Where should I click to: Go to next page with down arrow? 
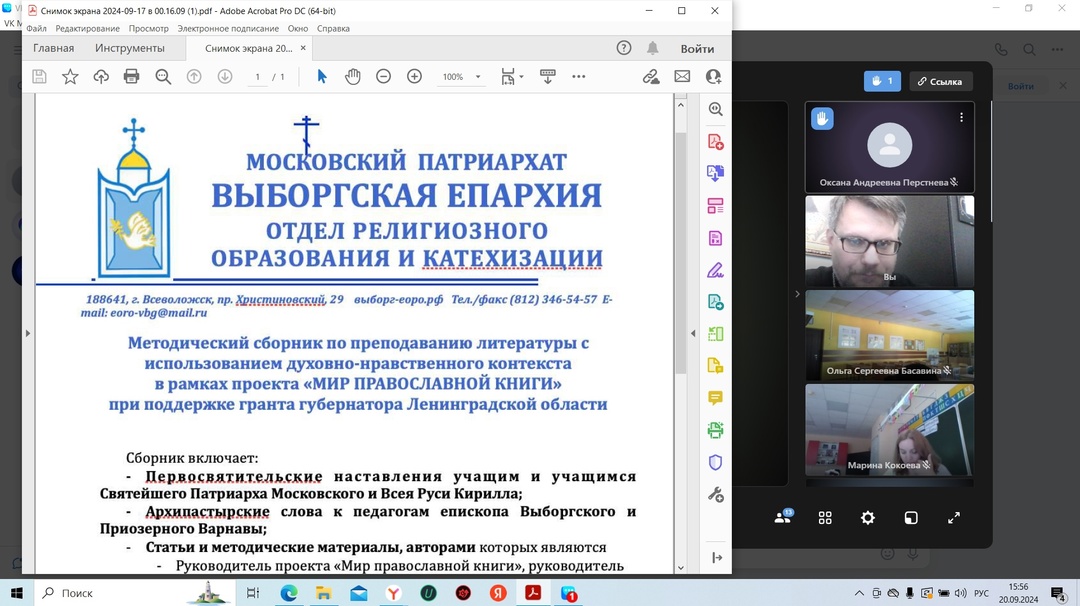pos(225,76)
